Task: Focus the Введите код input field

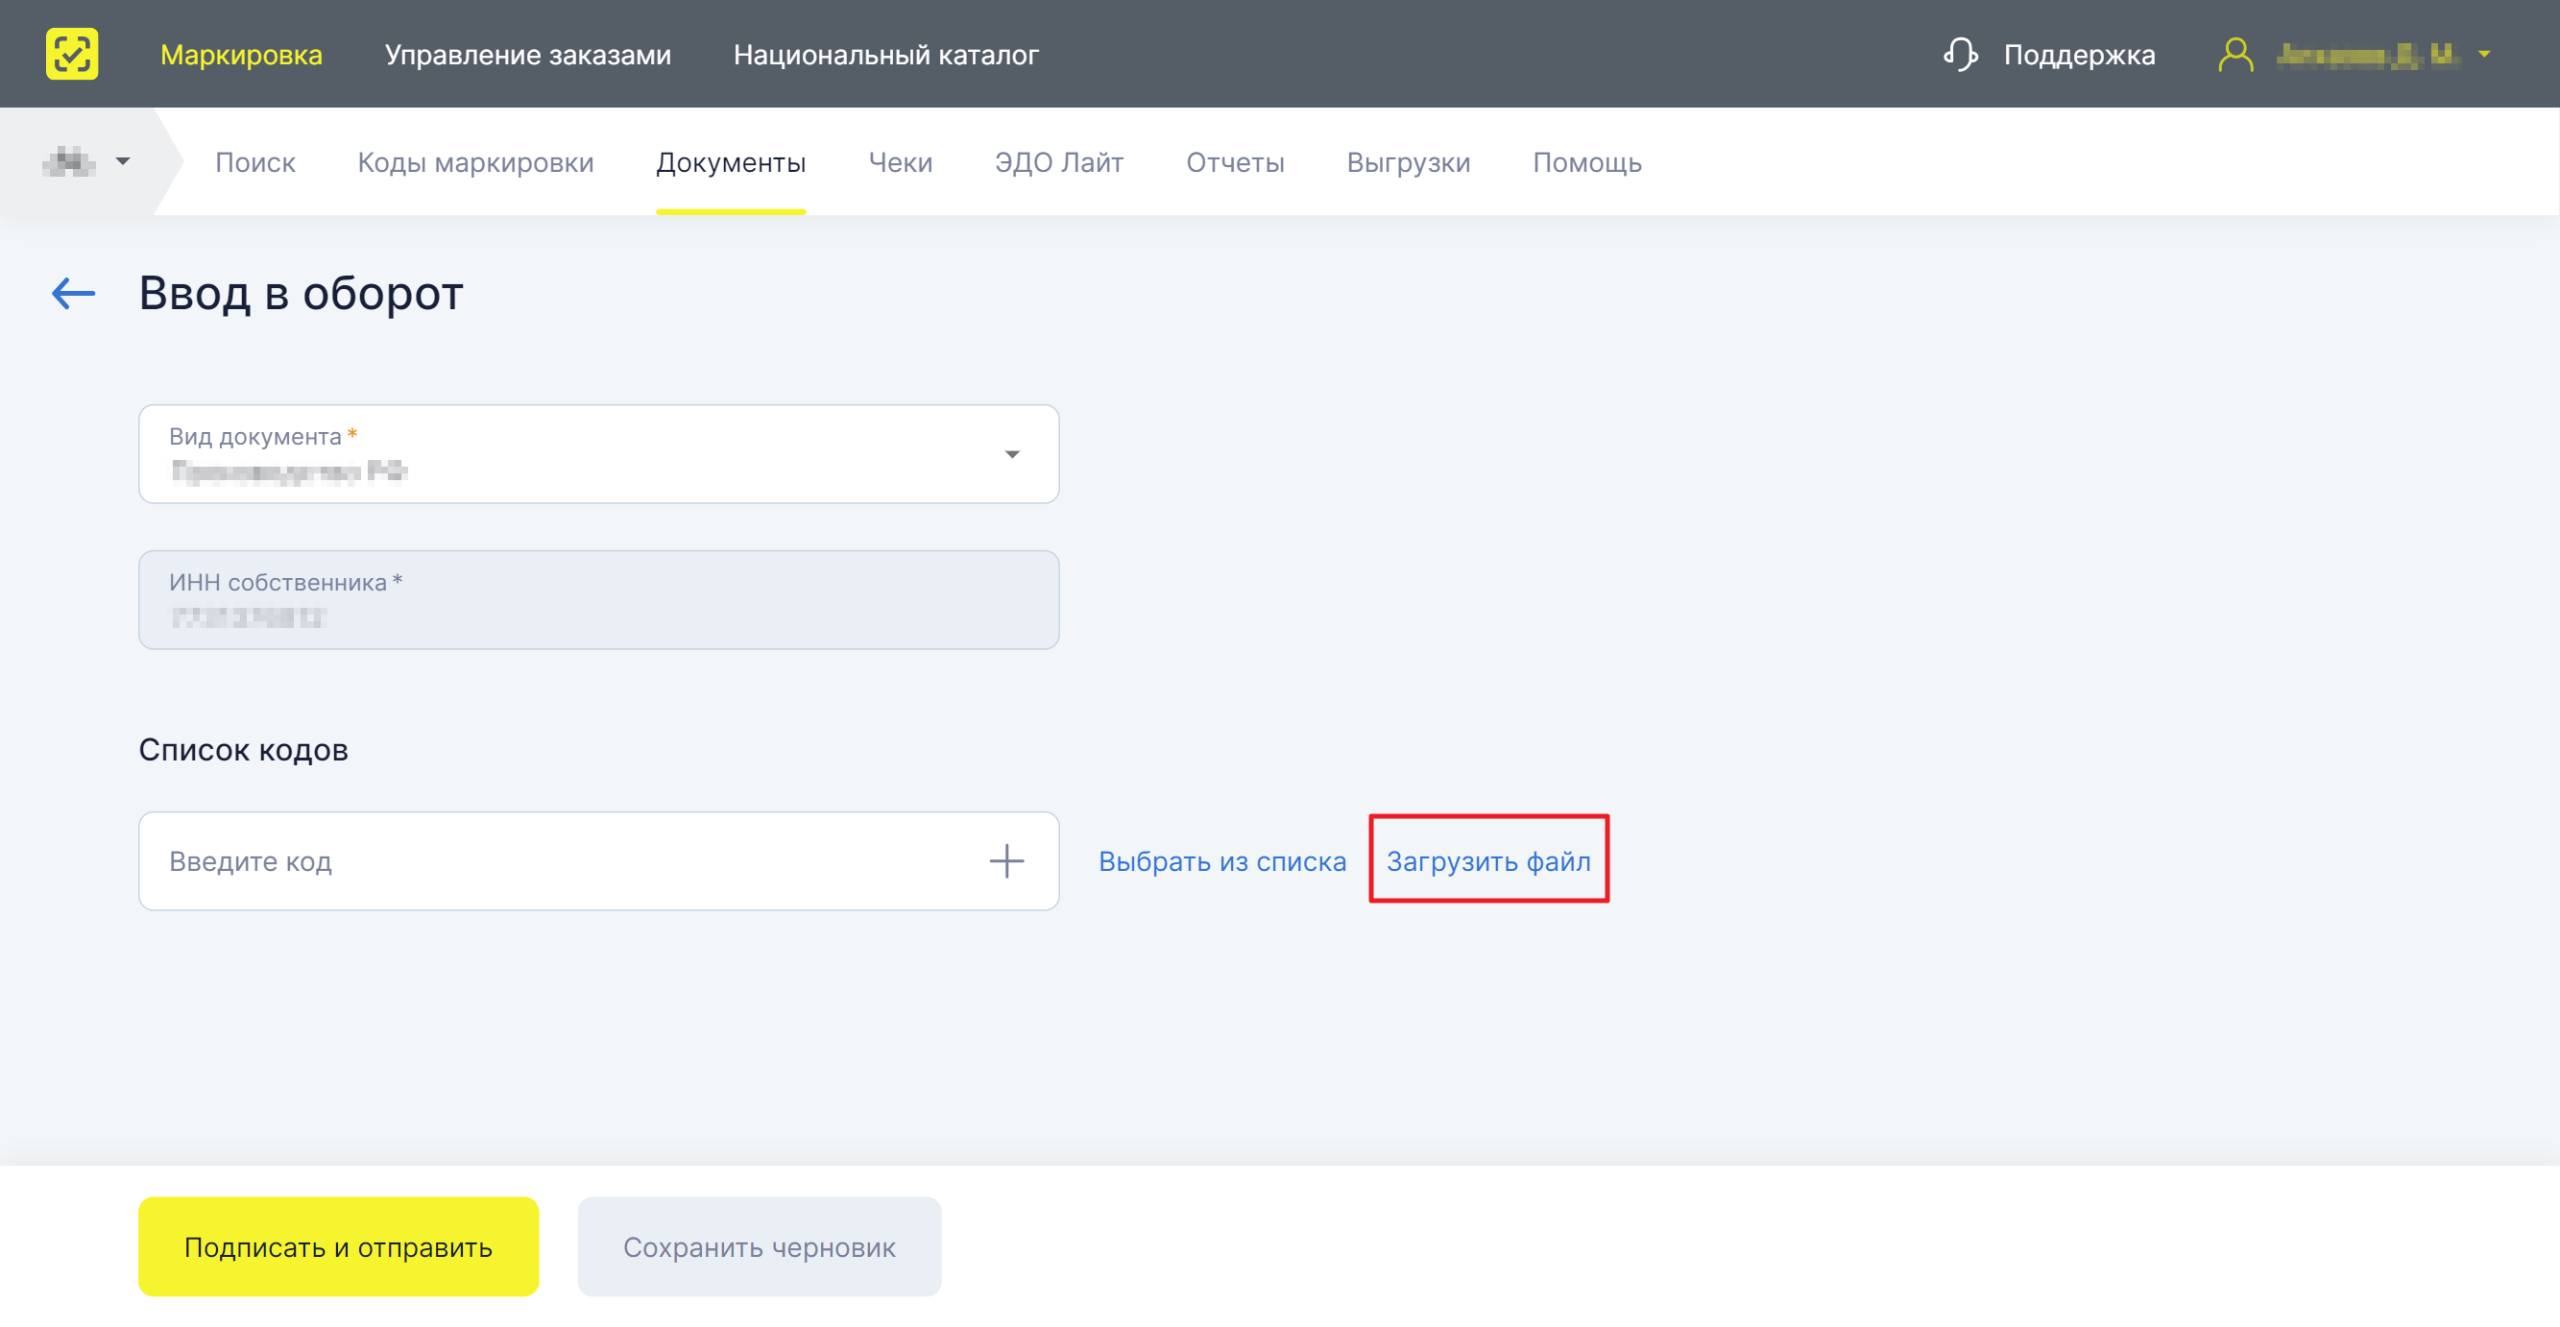Action: pyautogui.click(x=599, y=861)
